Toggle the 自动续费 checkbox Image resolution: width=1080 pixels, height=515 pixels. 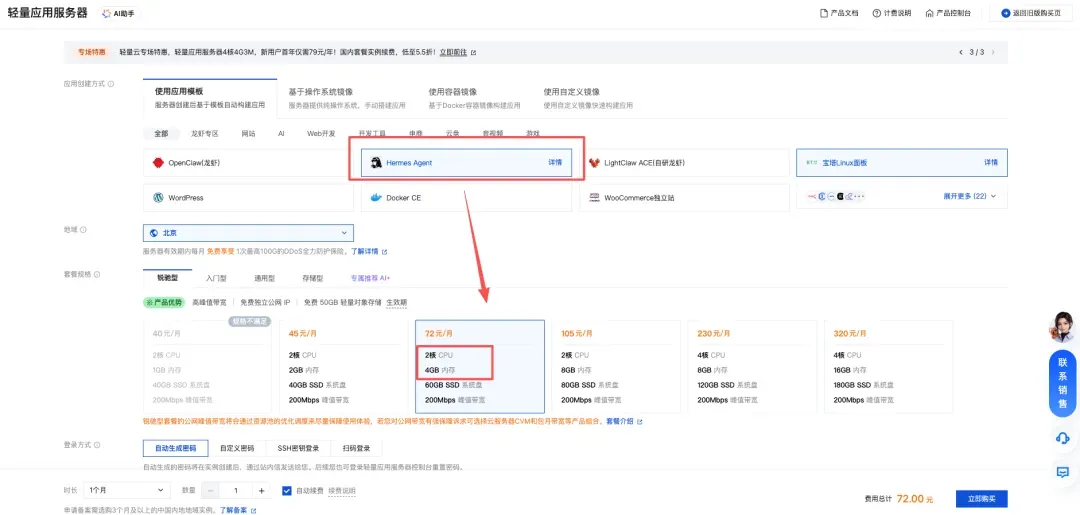click(287, 491)
